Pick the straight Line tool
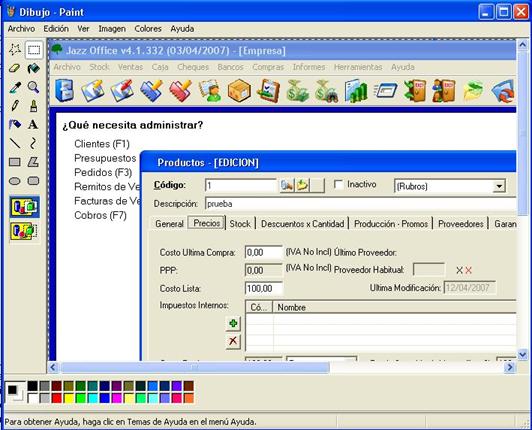The height and width of the screenshot is (430, 532). [15, 143]
